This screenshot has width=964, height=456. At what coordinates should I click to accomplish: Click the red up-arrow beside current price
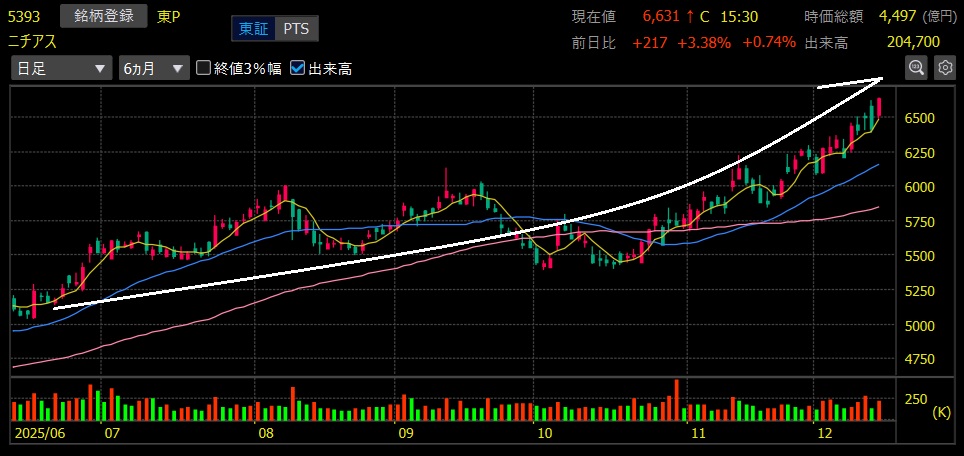coord(689,16)
